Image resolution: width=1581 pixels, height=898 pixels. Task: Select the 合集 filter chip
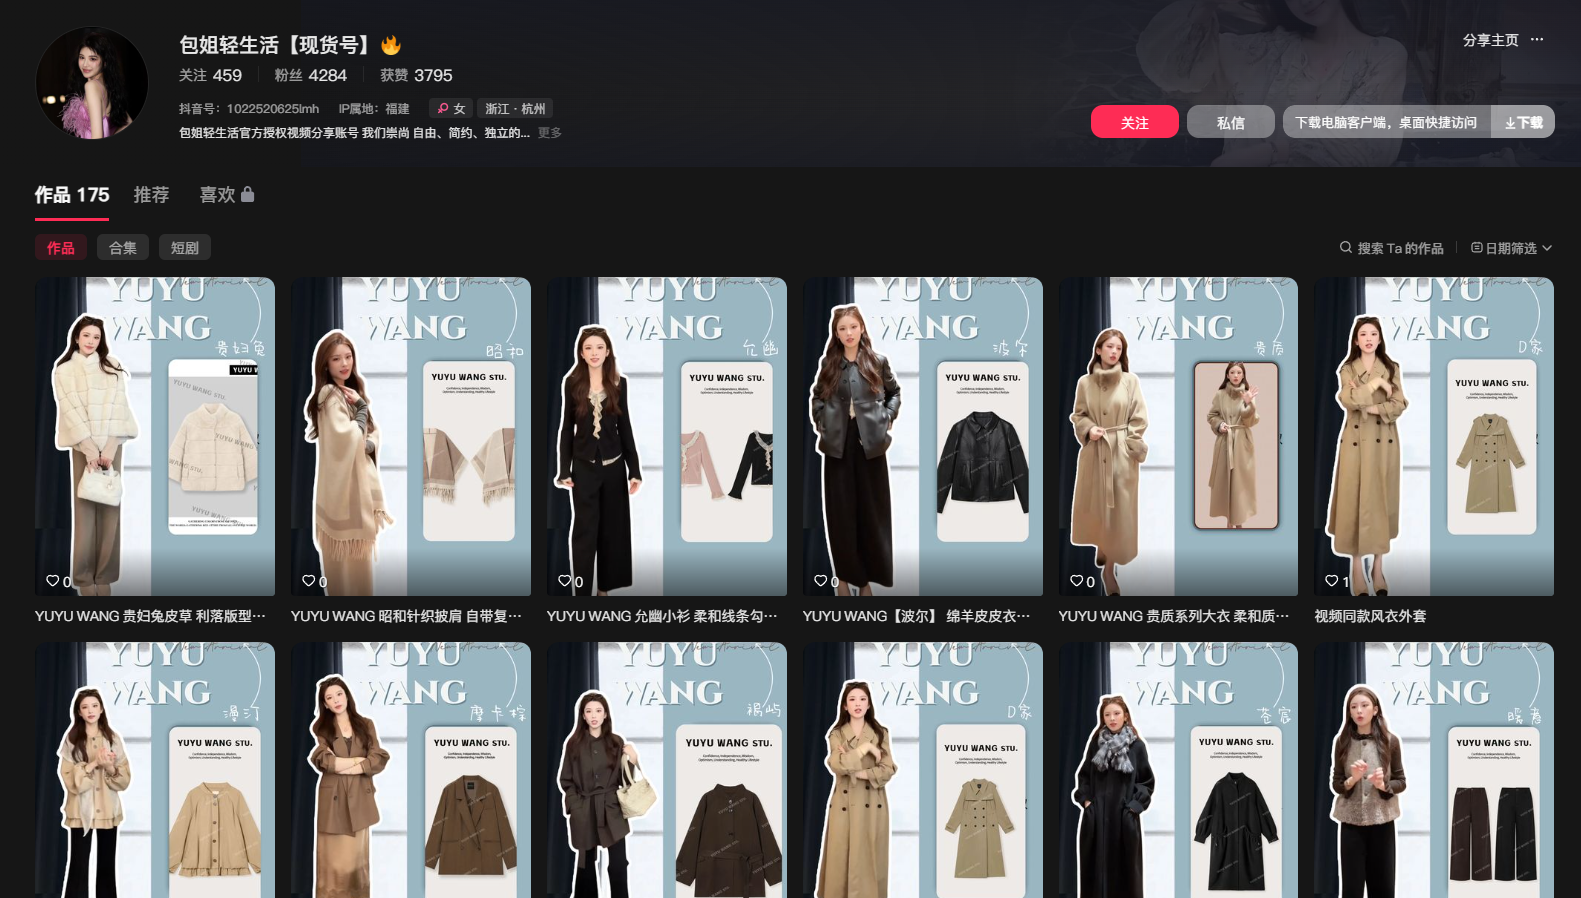click(123, 248)
